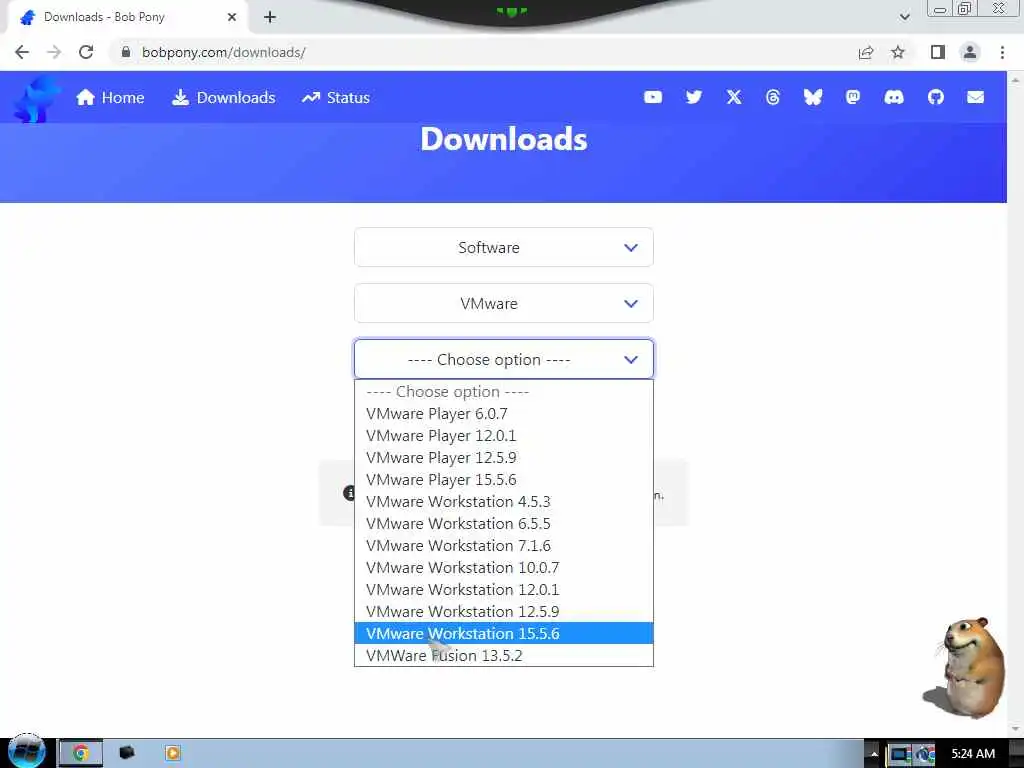Open the GitHub icon
The image size is (1024, 768).
935,97
